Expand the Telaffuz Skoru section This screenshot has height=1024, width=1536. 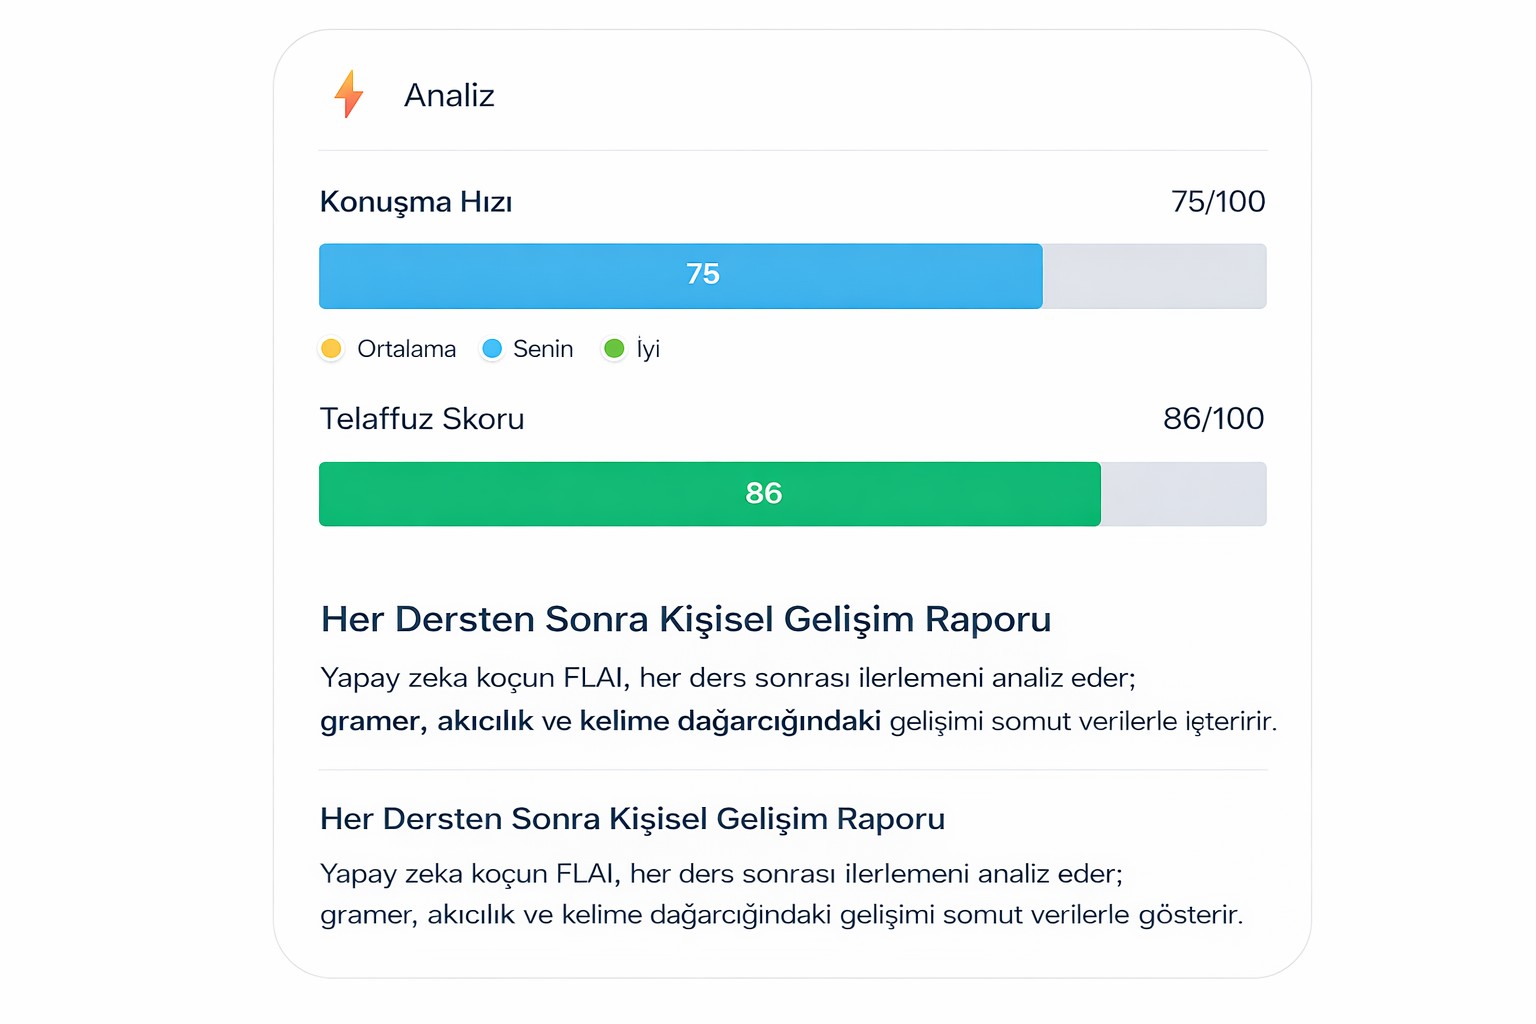(x=422, y=418)
